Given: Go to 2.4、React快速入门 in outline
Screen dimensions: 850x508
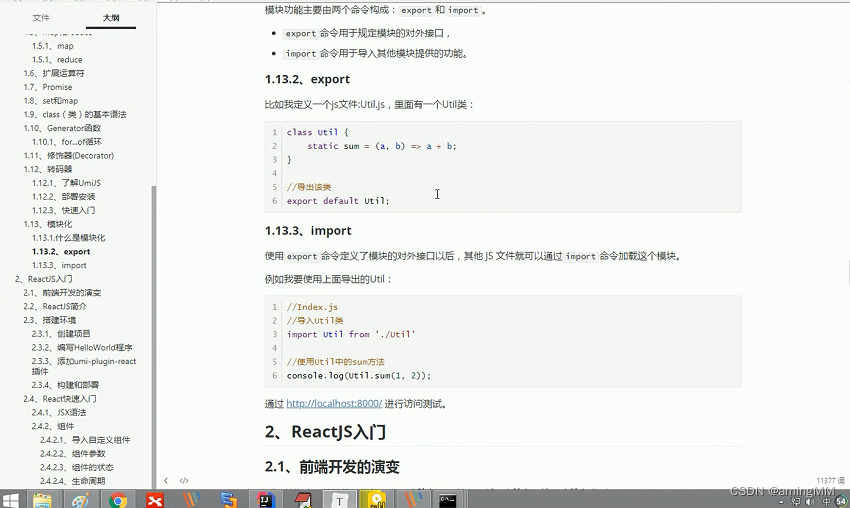Looking at the screenshot, I should point(60,398).
